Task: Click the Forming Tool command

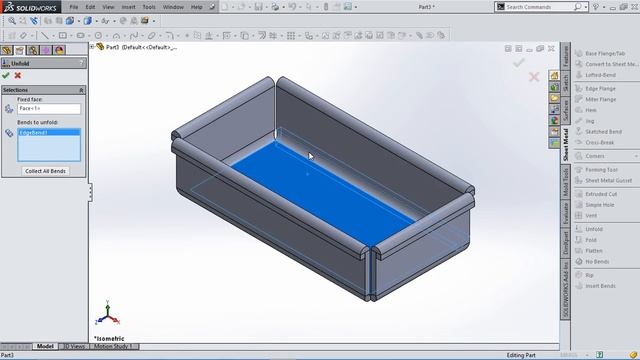Action: click(597, 170)
